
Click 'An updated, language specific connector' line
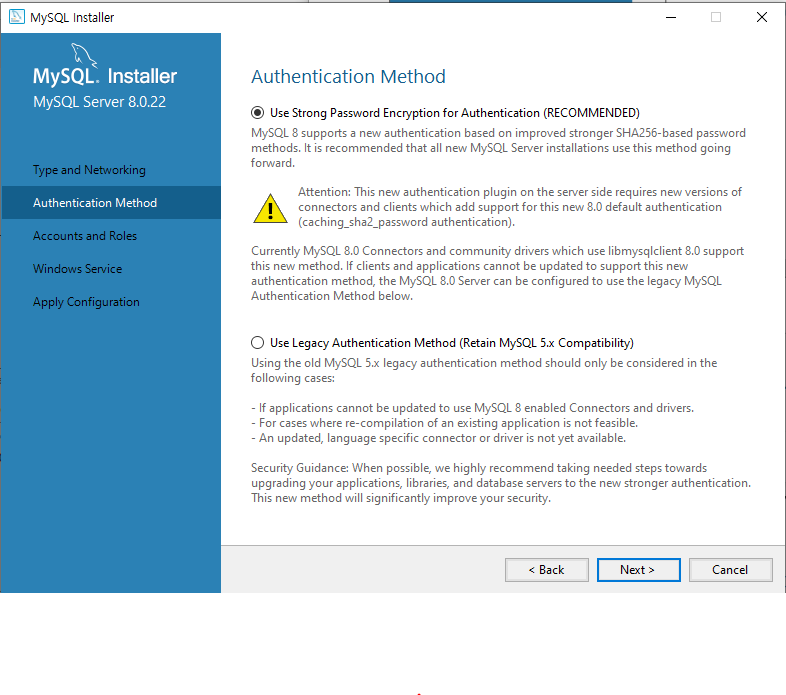[439, 438]
